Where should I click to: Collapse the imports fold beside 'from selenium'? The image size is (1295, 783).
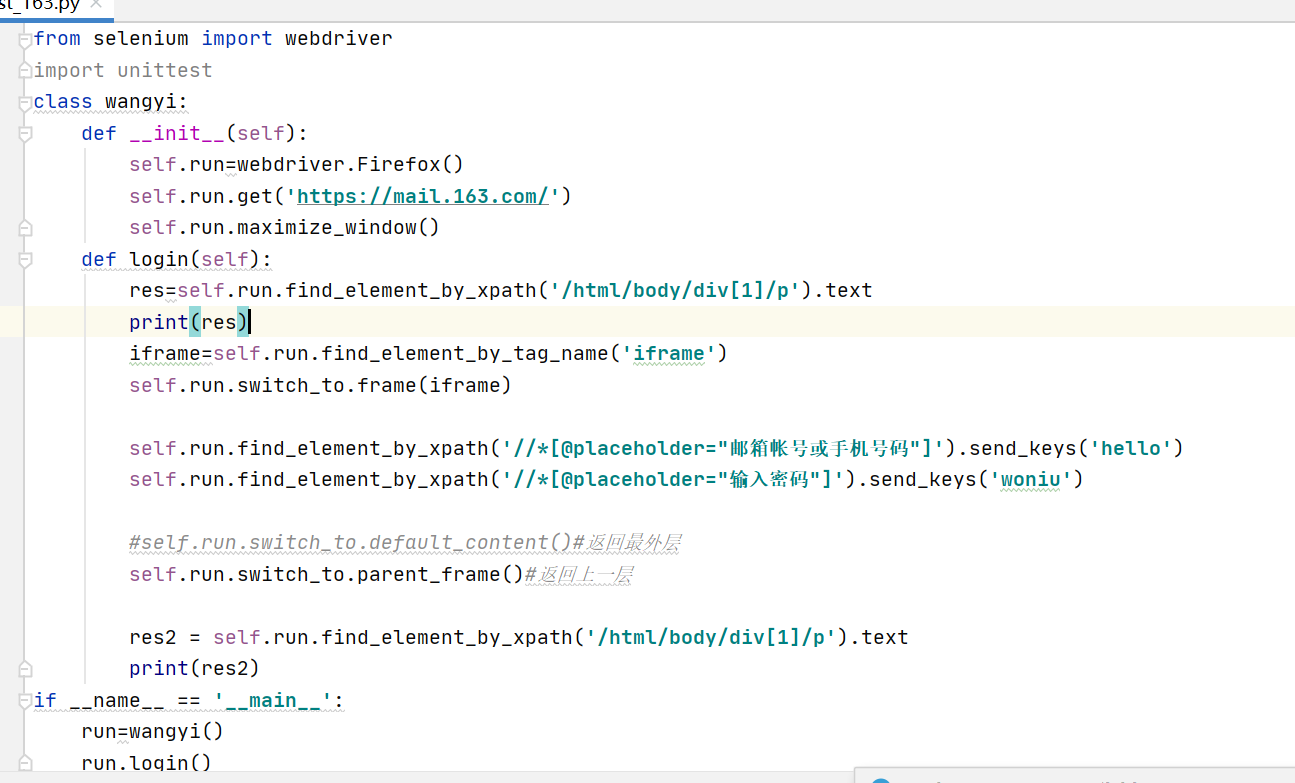point(25,39)
